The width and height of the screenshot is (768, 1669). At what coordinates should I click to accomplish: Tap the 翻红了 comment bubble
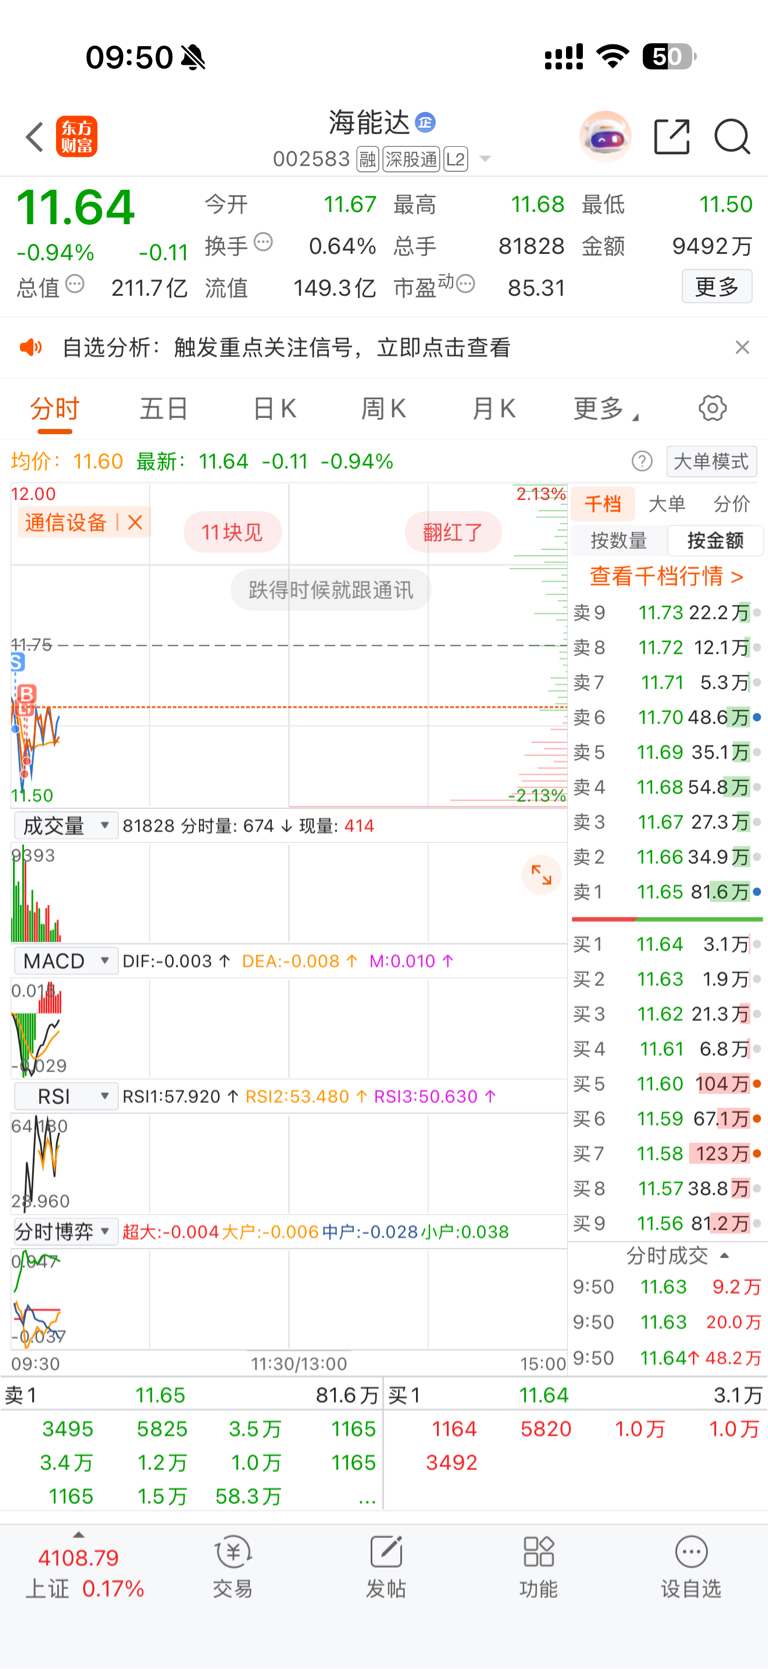coord(453,532)
